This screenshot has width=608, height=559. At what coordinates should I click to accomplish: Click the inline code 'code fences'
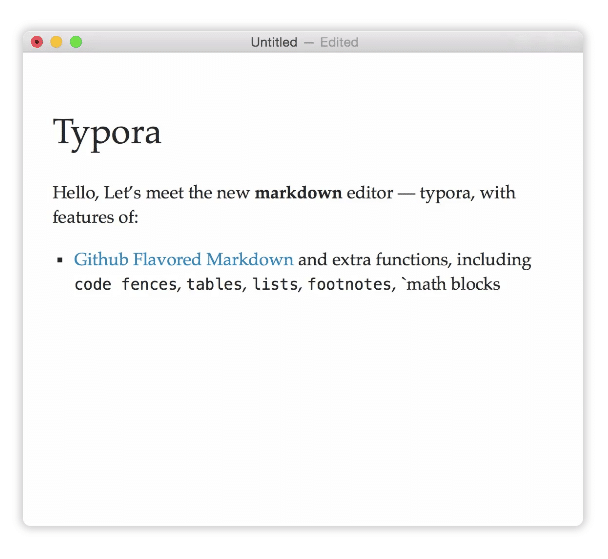[126, 284]
